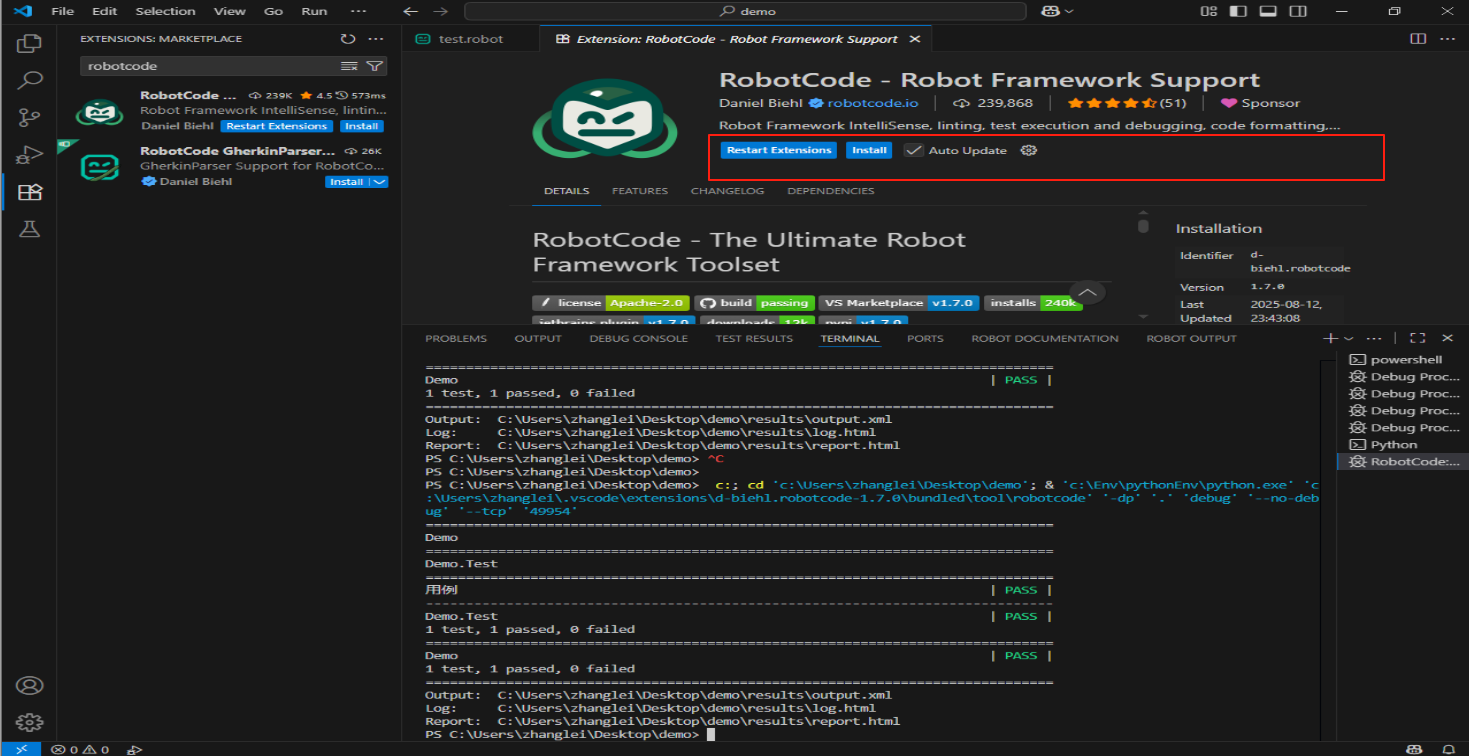Image resolution: width=1469 pixels, height=756 pixels.
Task: Open the Edit menu
Action: click(104, 11)
